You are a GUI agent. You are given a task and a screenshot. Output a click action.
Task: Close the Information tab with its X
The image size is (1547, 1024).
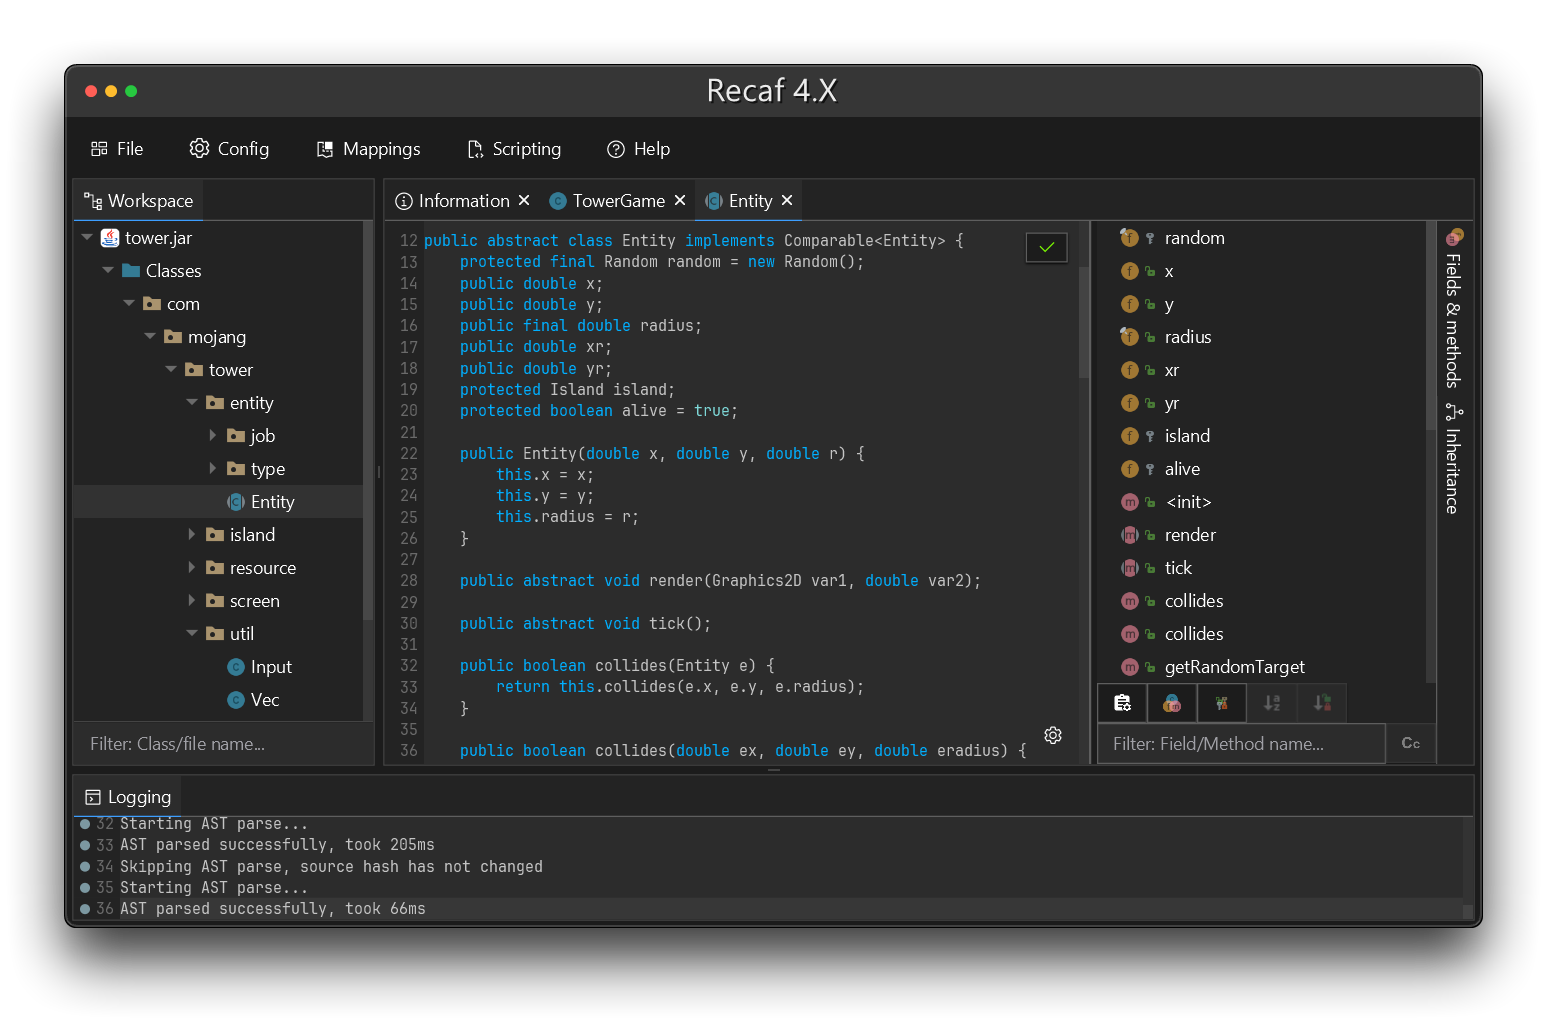(x=524, y=201)
